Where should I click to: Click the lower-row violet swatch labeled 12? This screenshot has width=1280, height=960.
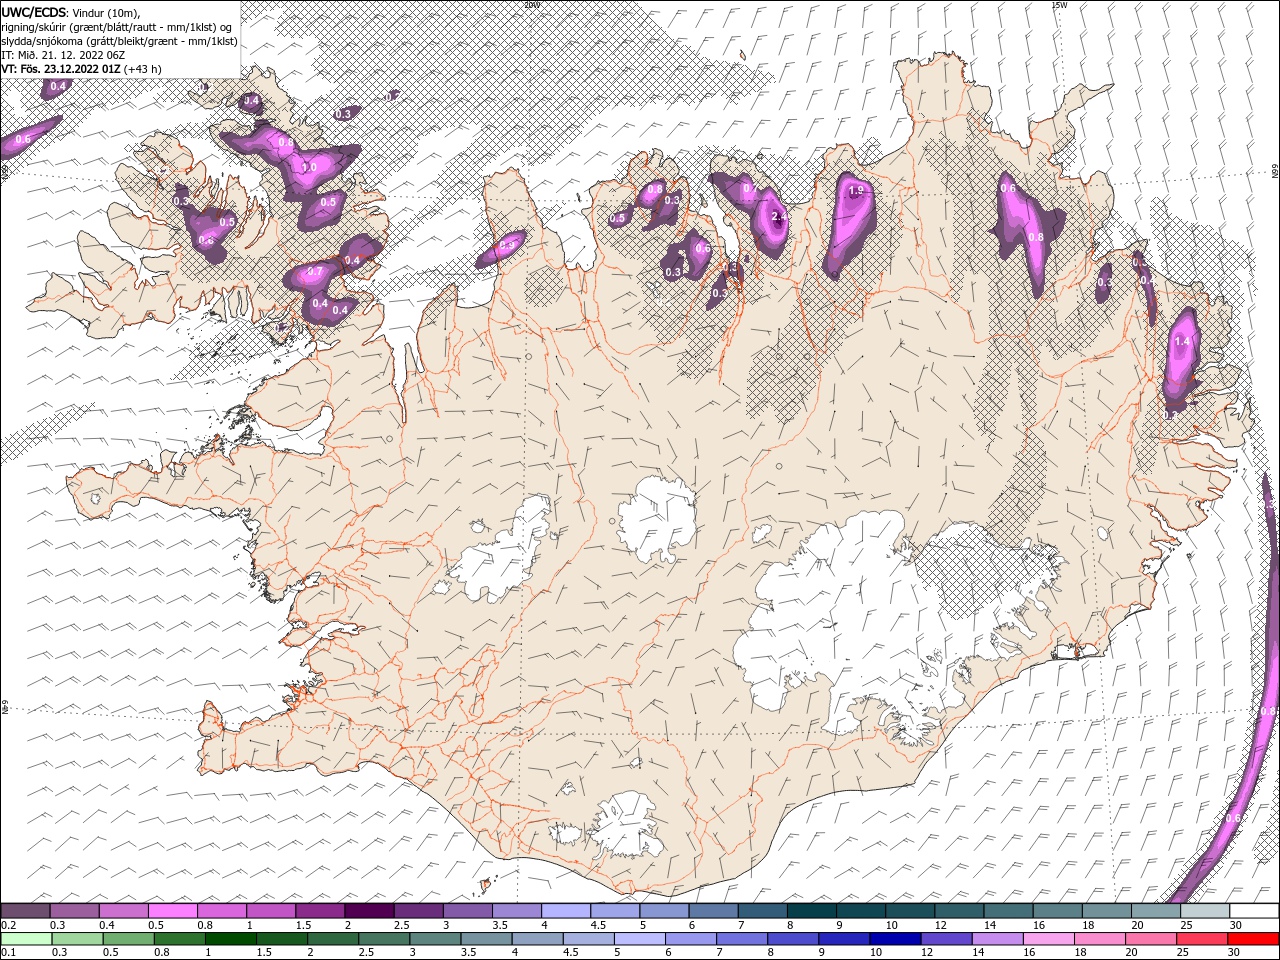coord(945,938)
